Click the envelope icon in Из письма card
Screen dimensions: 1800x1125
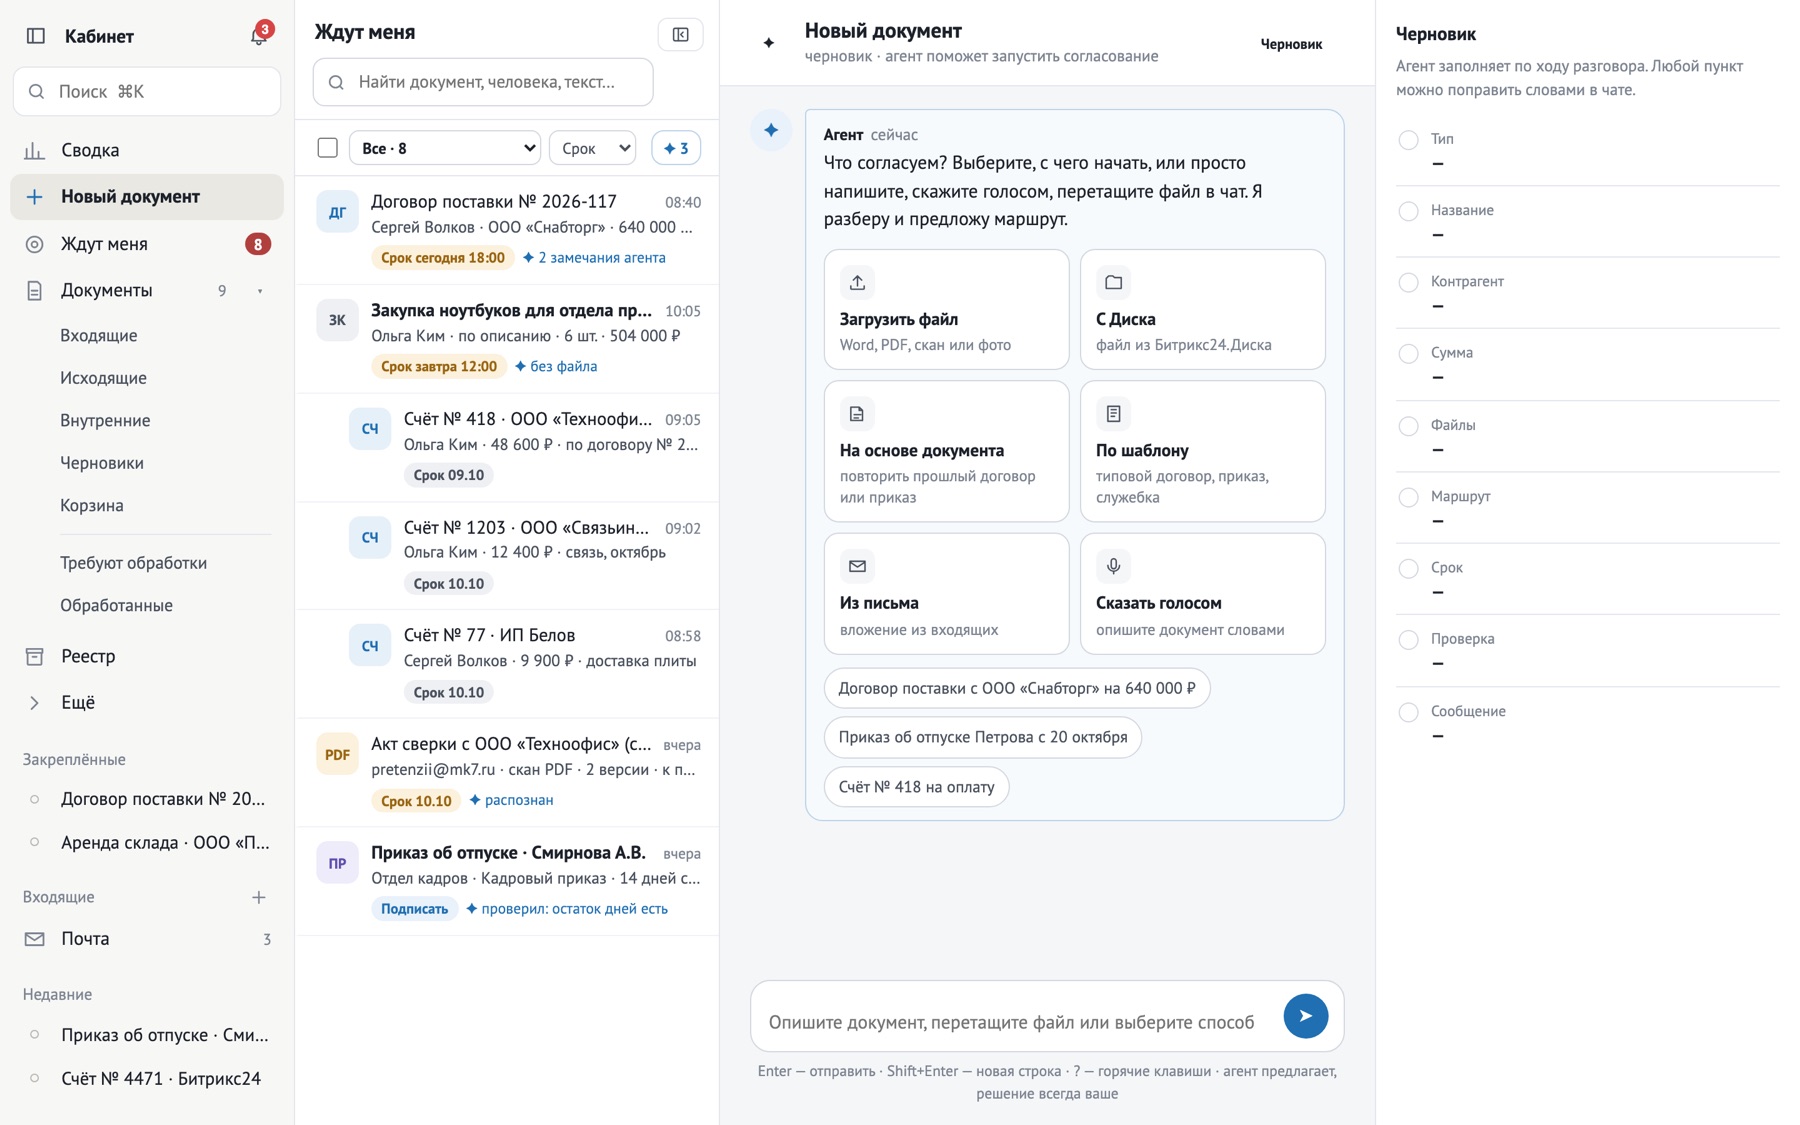(857, 566)
